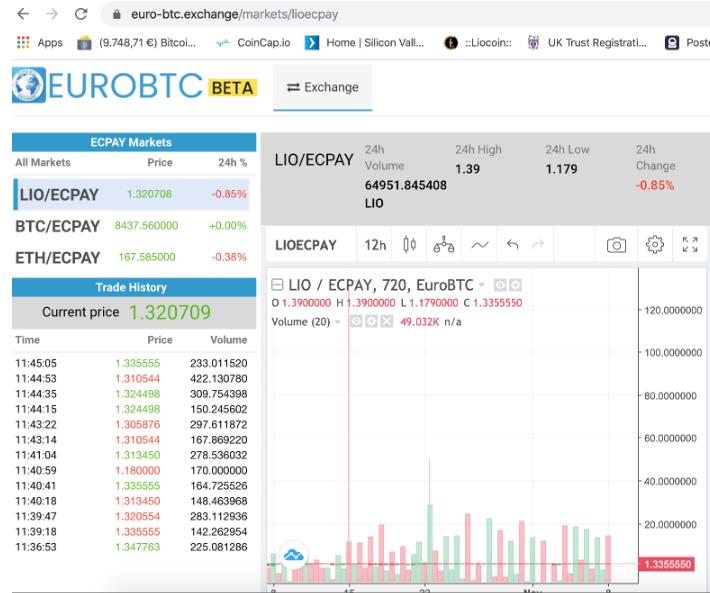Click the round cloud chart logo badge
Viewport: 710px width, 593px height.
pos(293,555)
